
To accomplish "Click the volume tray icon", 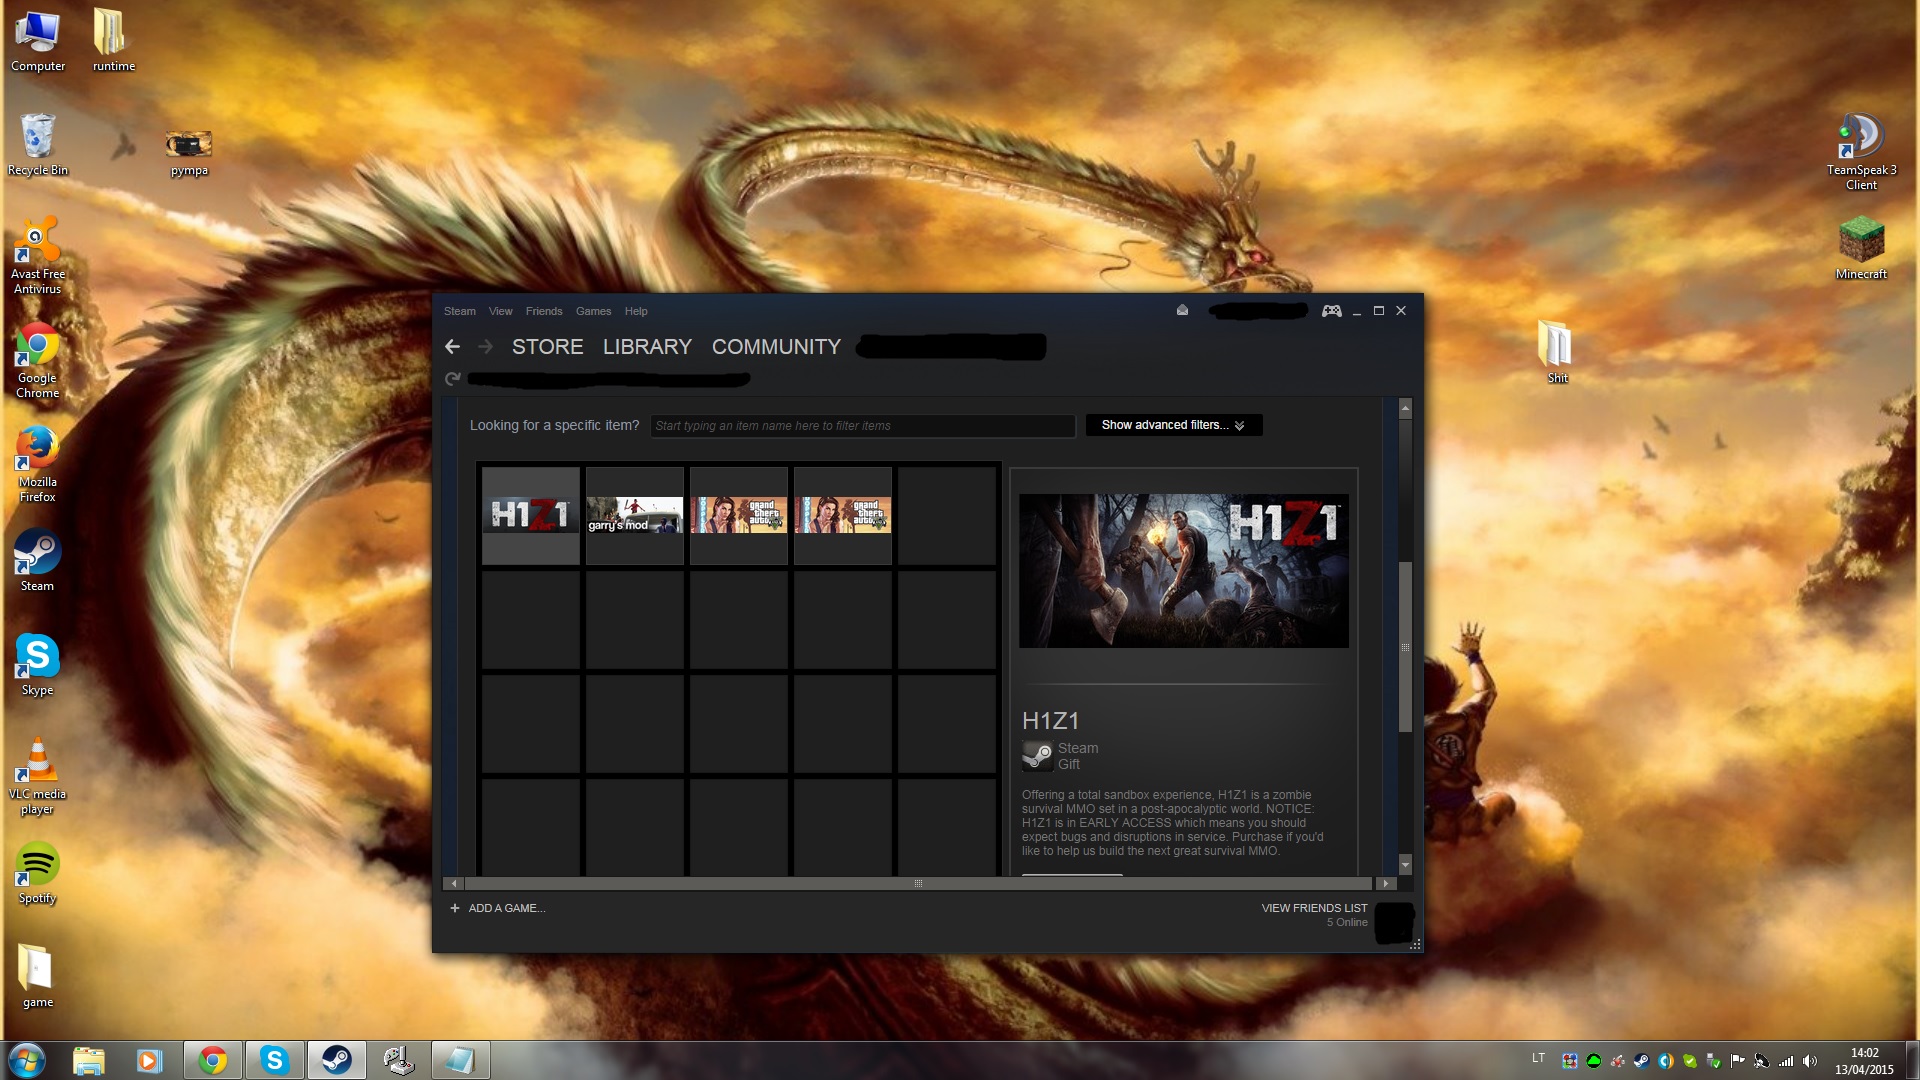I will [1810, 1061].
